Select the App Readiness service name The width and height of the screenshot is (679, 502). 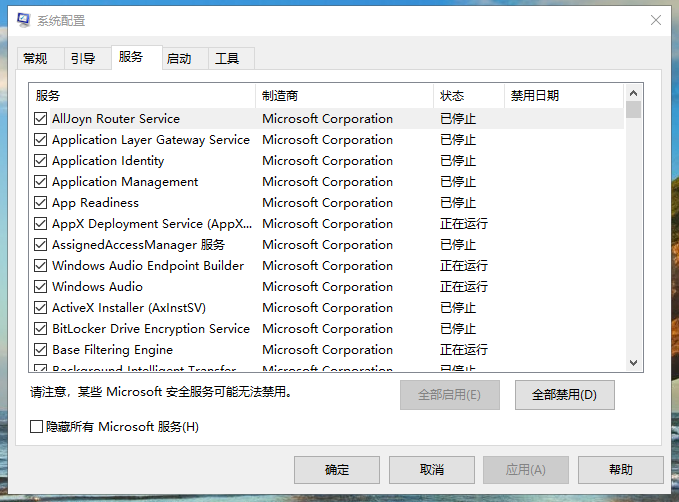[96, 203]
